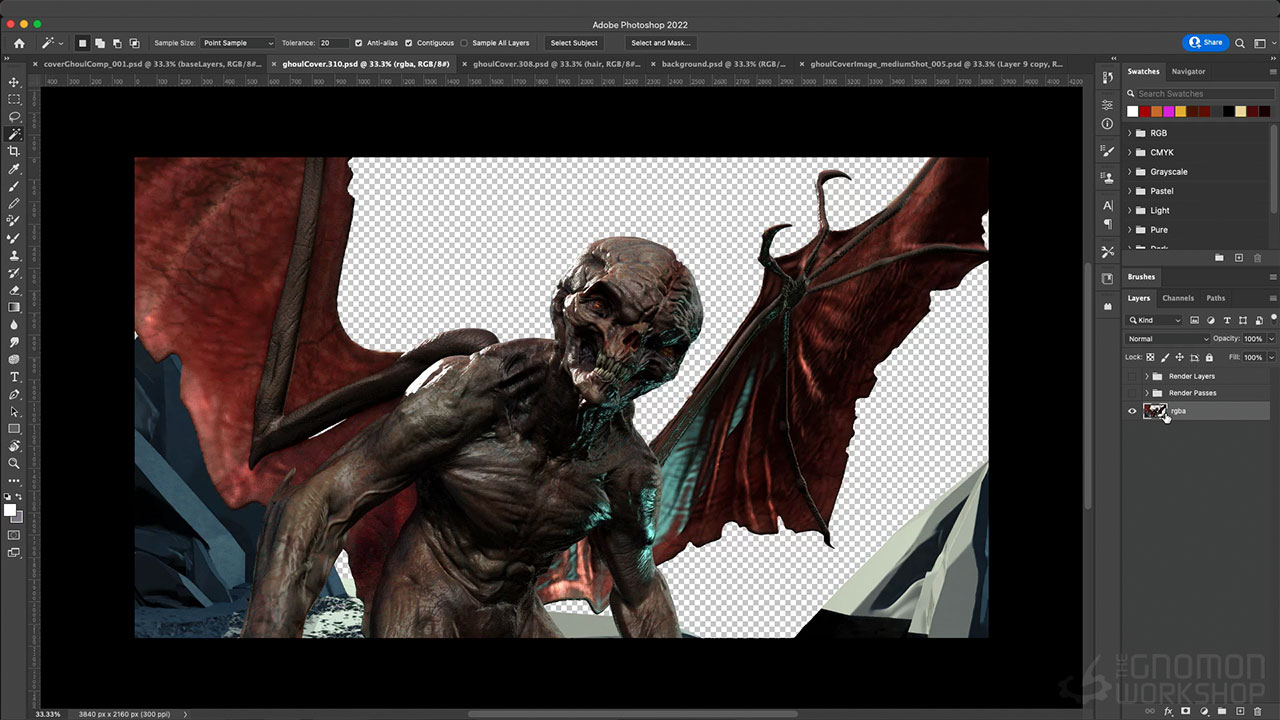Show the Render Passes group visibility
Viewport: 1280px width, 720px height.
pyautogui.click(x=1132, y=393)
